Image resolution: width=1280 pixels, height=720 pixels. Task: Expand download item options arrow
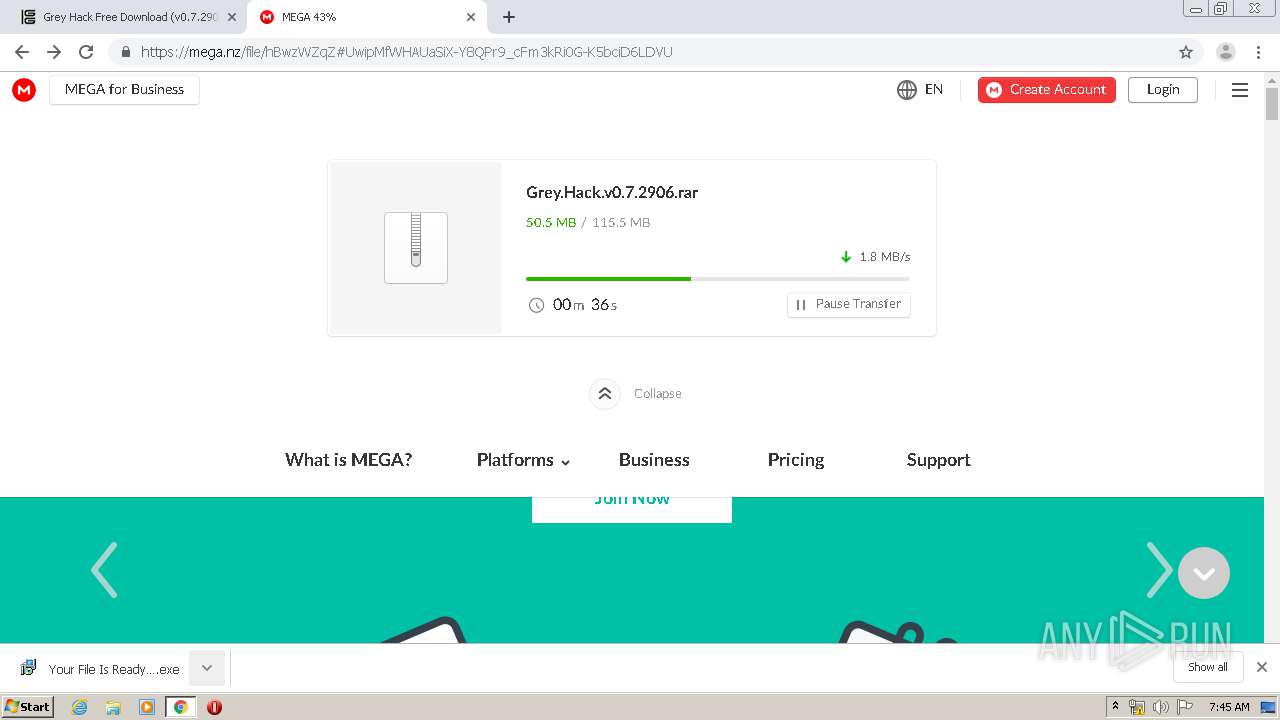207,668
